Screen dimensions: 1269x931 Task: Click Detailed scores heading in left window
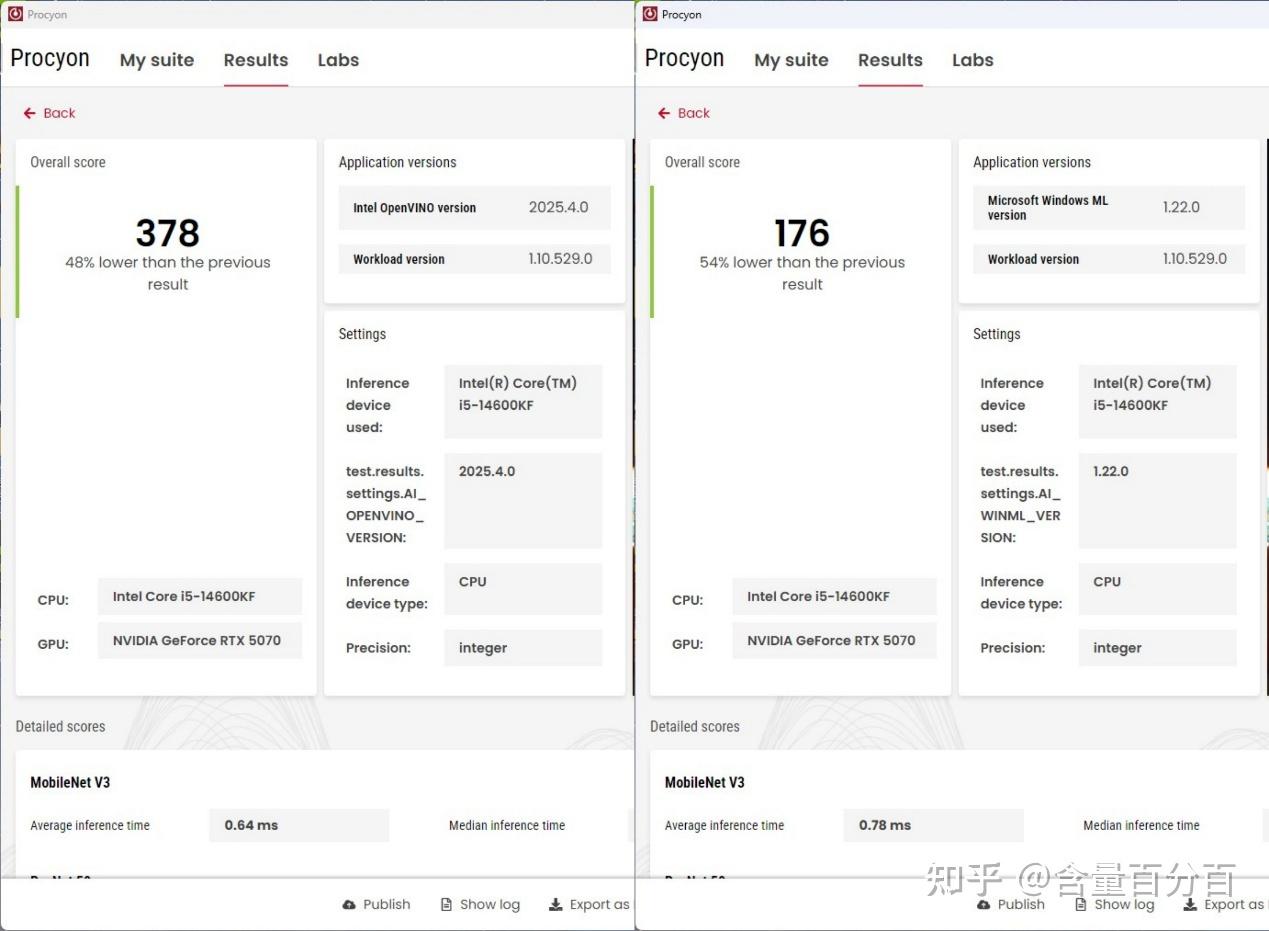point(60,727)
